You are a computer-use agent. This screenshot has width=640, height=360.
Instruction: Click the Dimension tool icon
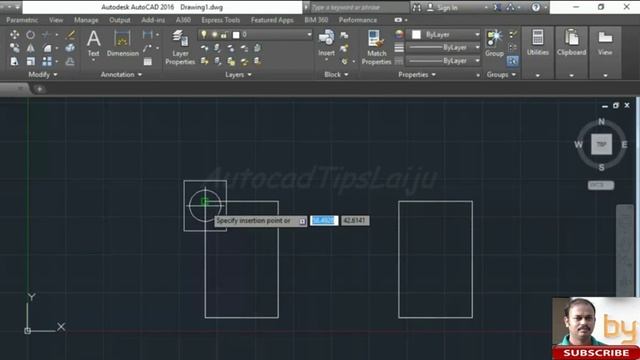[122, 39]
